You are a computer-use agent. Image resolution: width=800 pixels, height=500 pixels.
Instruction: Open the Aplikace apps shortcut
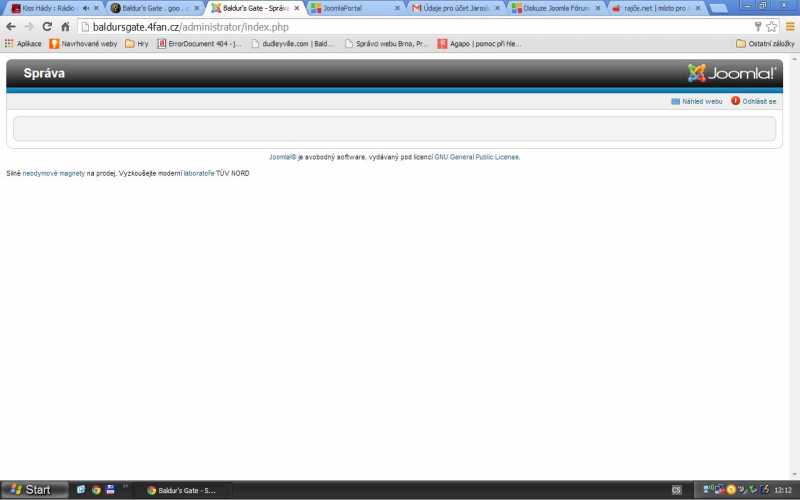coord(23,44)
